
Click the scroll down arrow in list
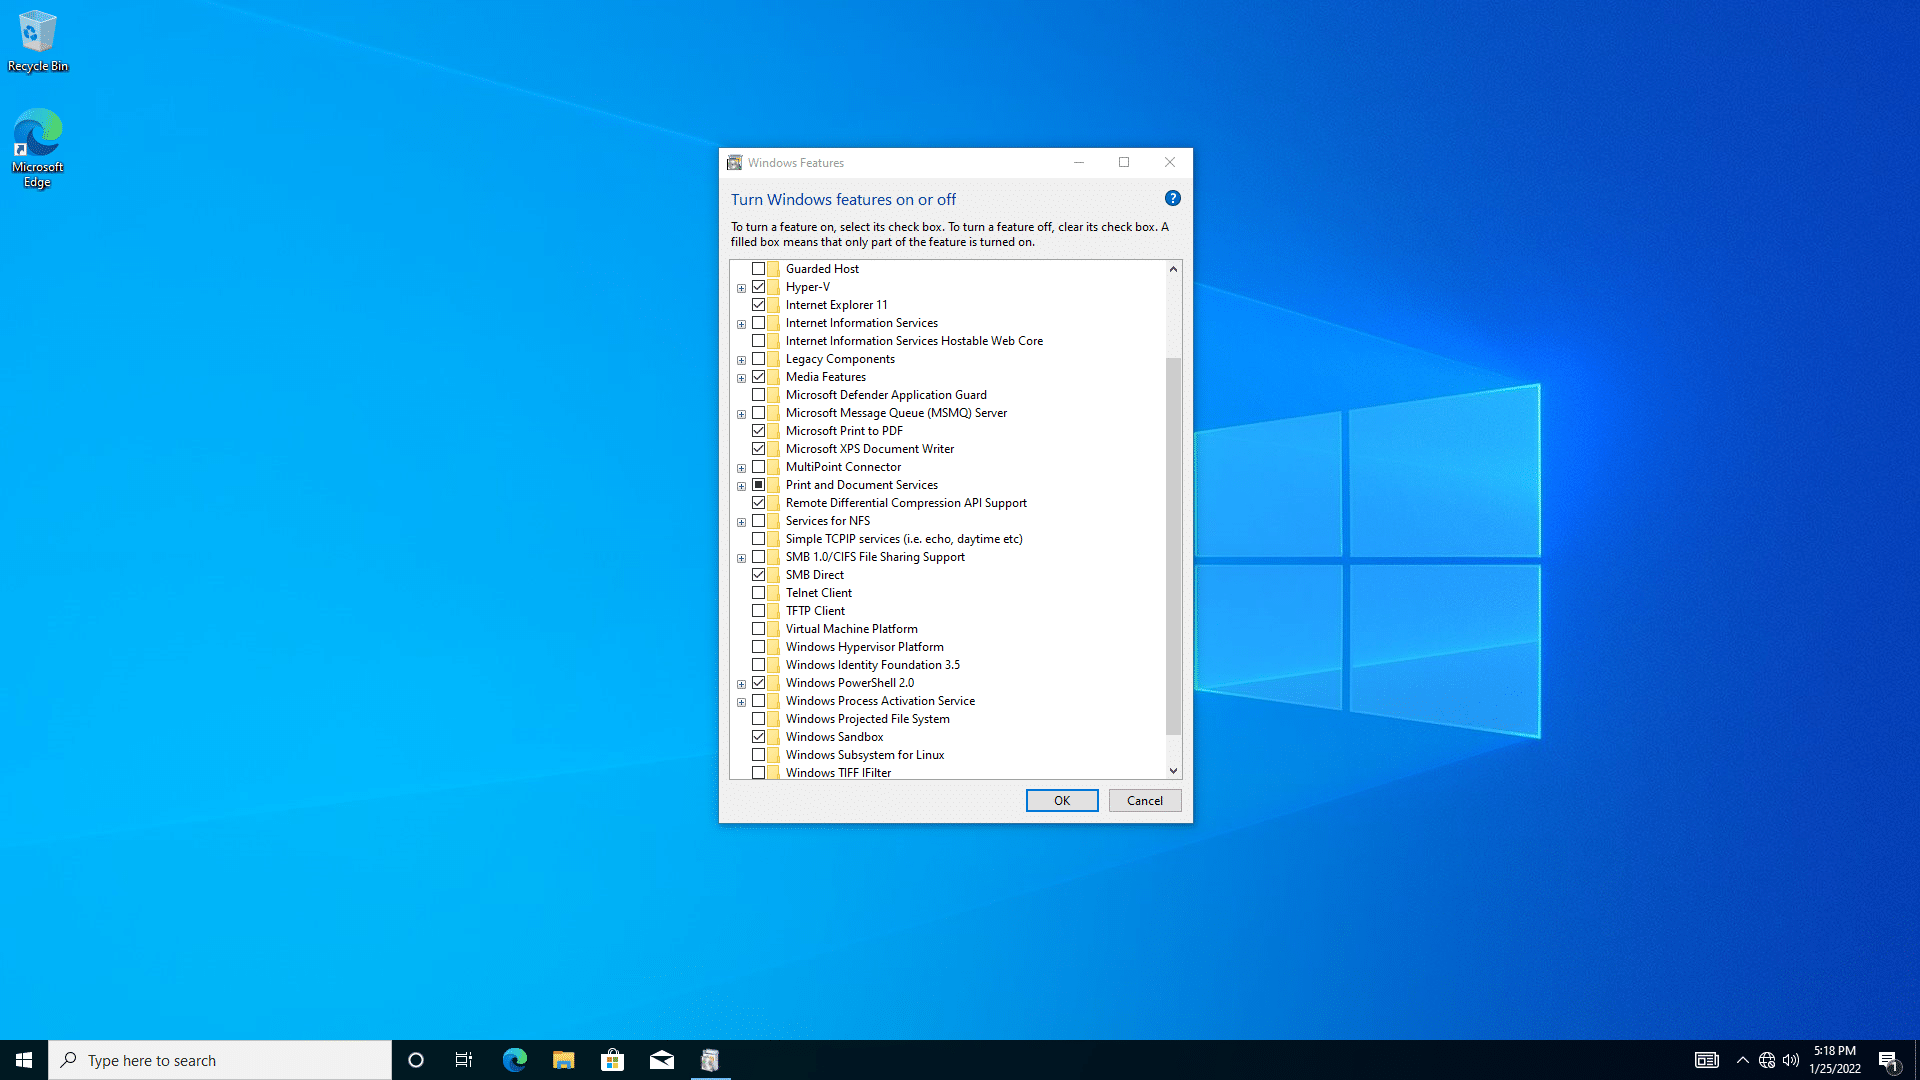pos(1174,771)
